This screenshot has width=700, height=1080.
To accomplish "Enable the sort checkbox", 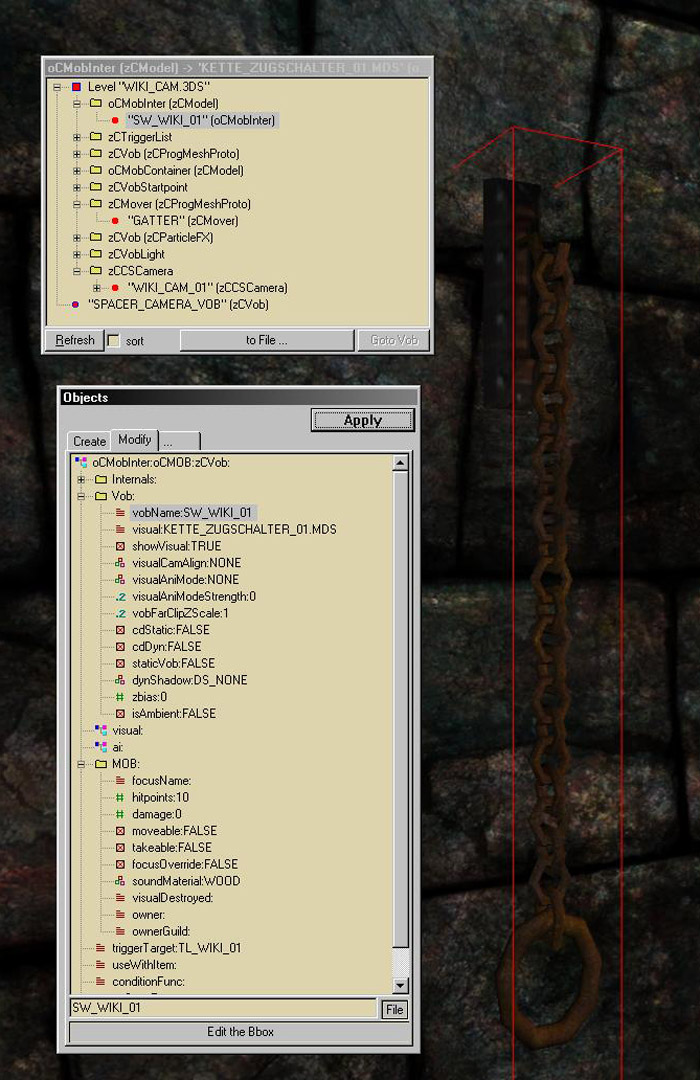I will coord(113,341).
